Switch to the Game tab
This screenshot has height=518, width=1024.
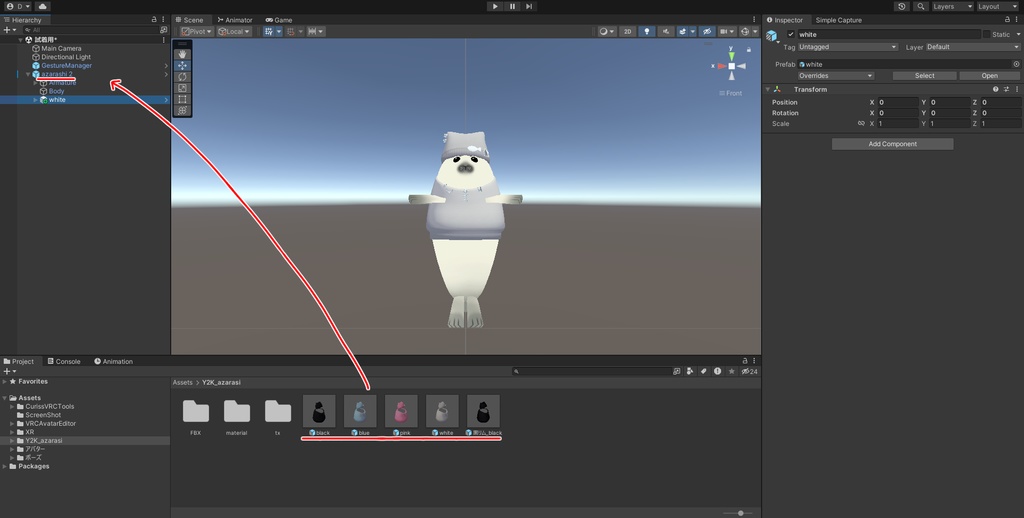[279, 20]
